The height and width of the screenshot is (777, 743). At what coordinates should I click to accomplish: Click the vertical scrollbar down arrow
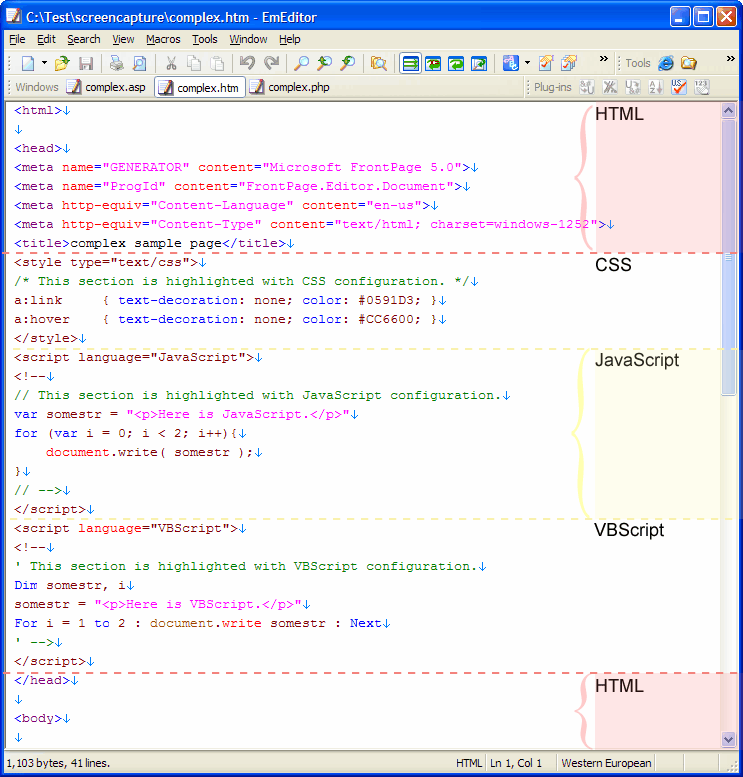click(x=728, y=739)
